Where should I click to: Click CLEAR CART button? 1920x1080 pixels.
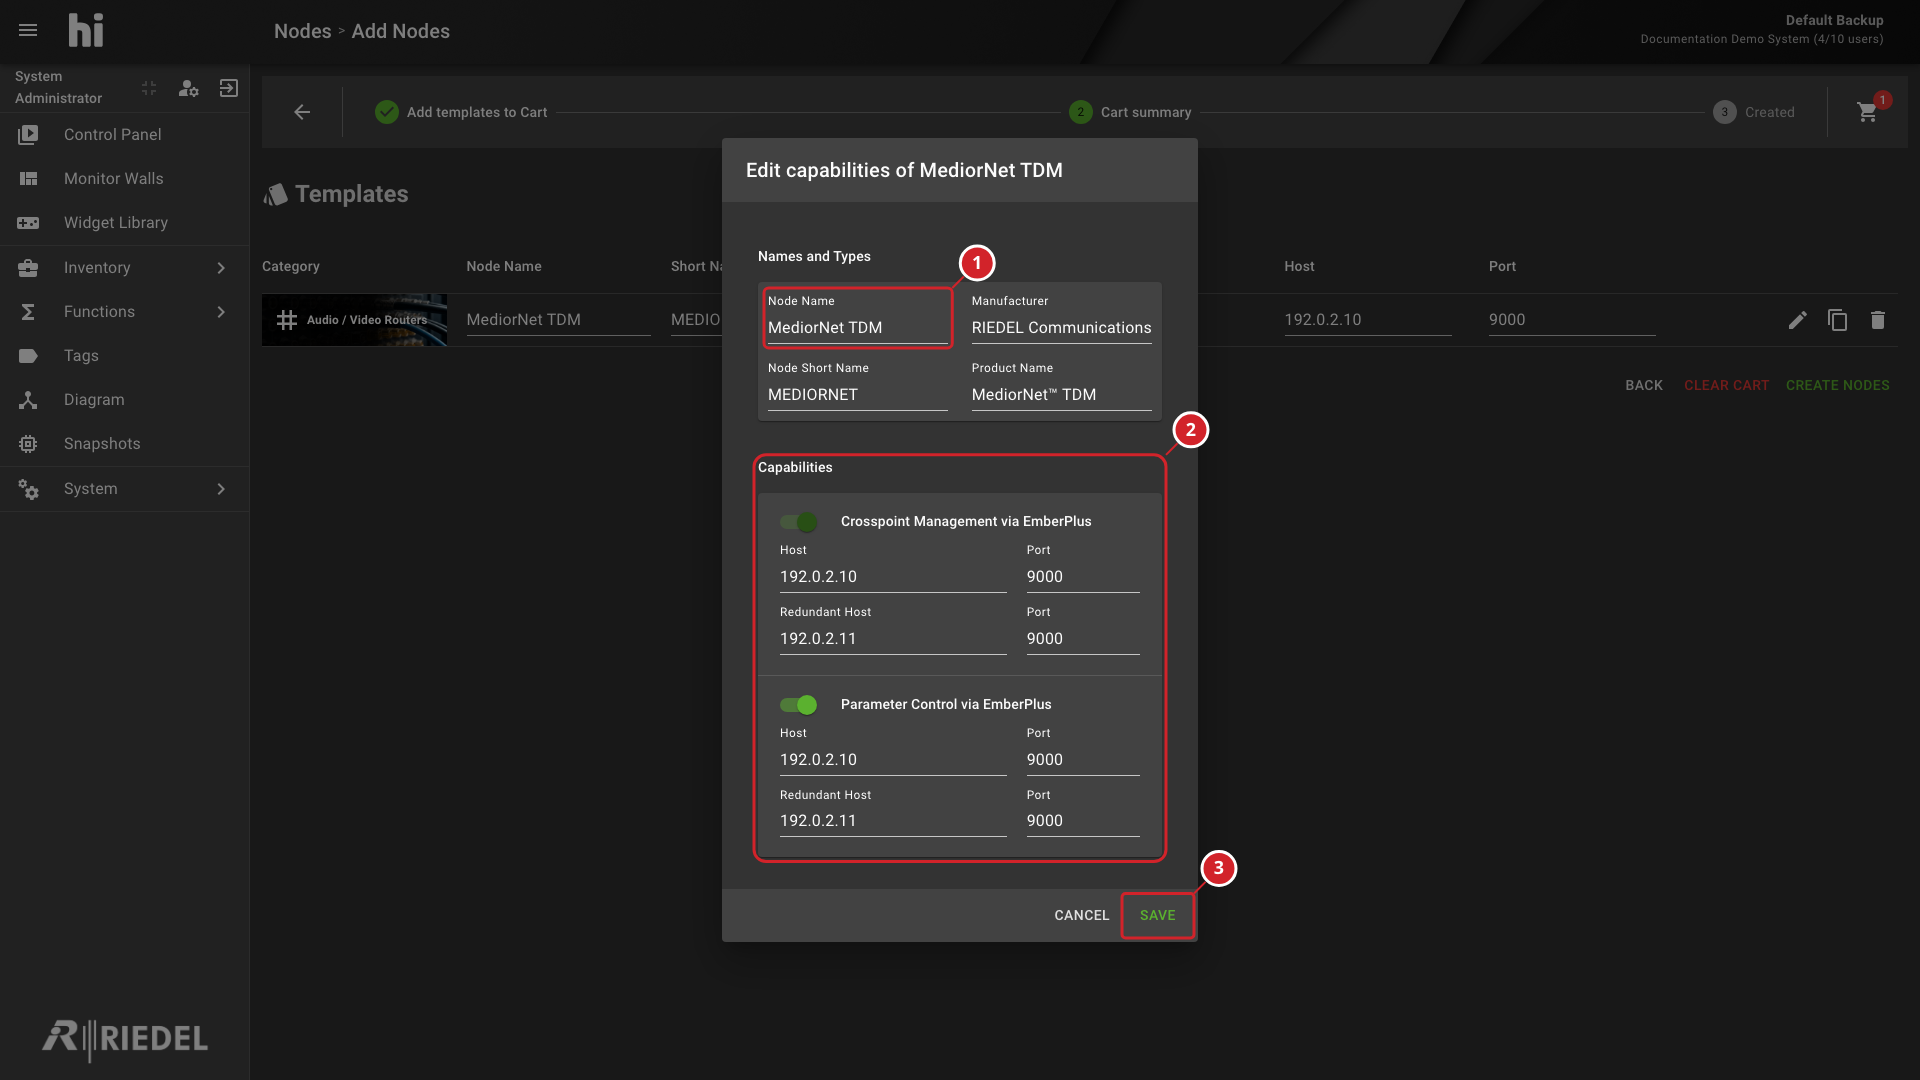coord(1726,385)
